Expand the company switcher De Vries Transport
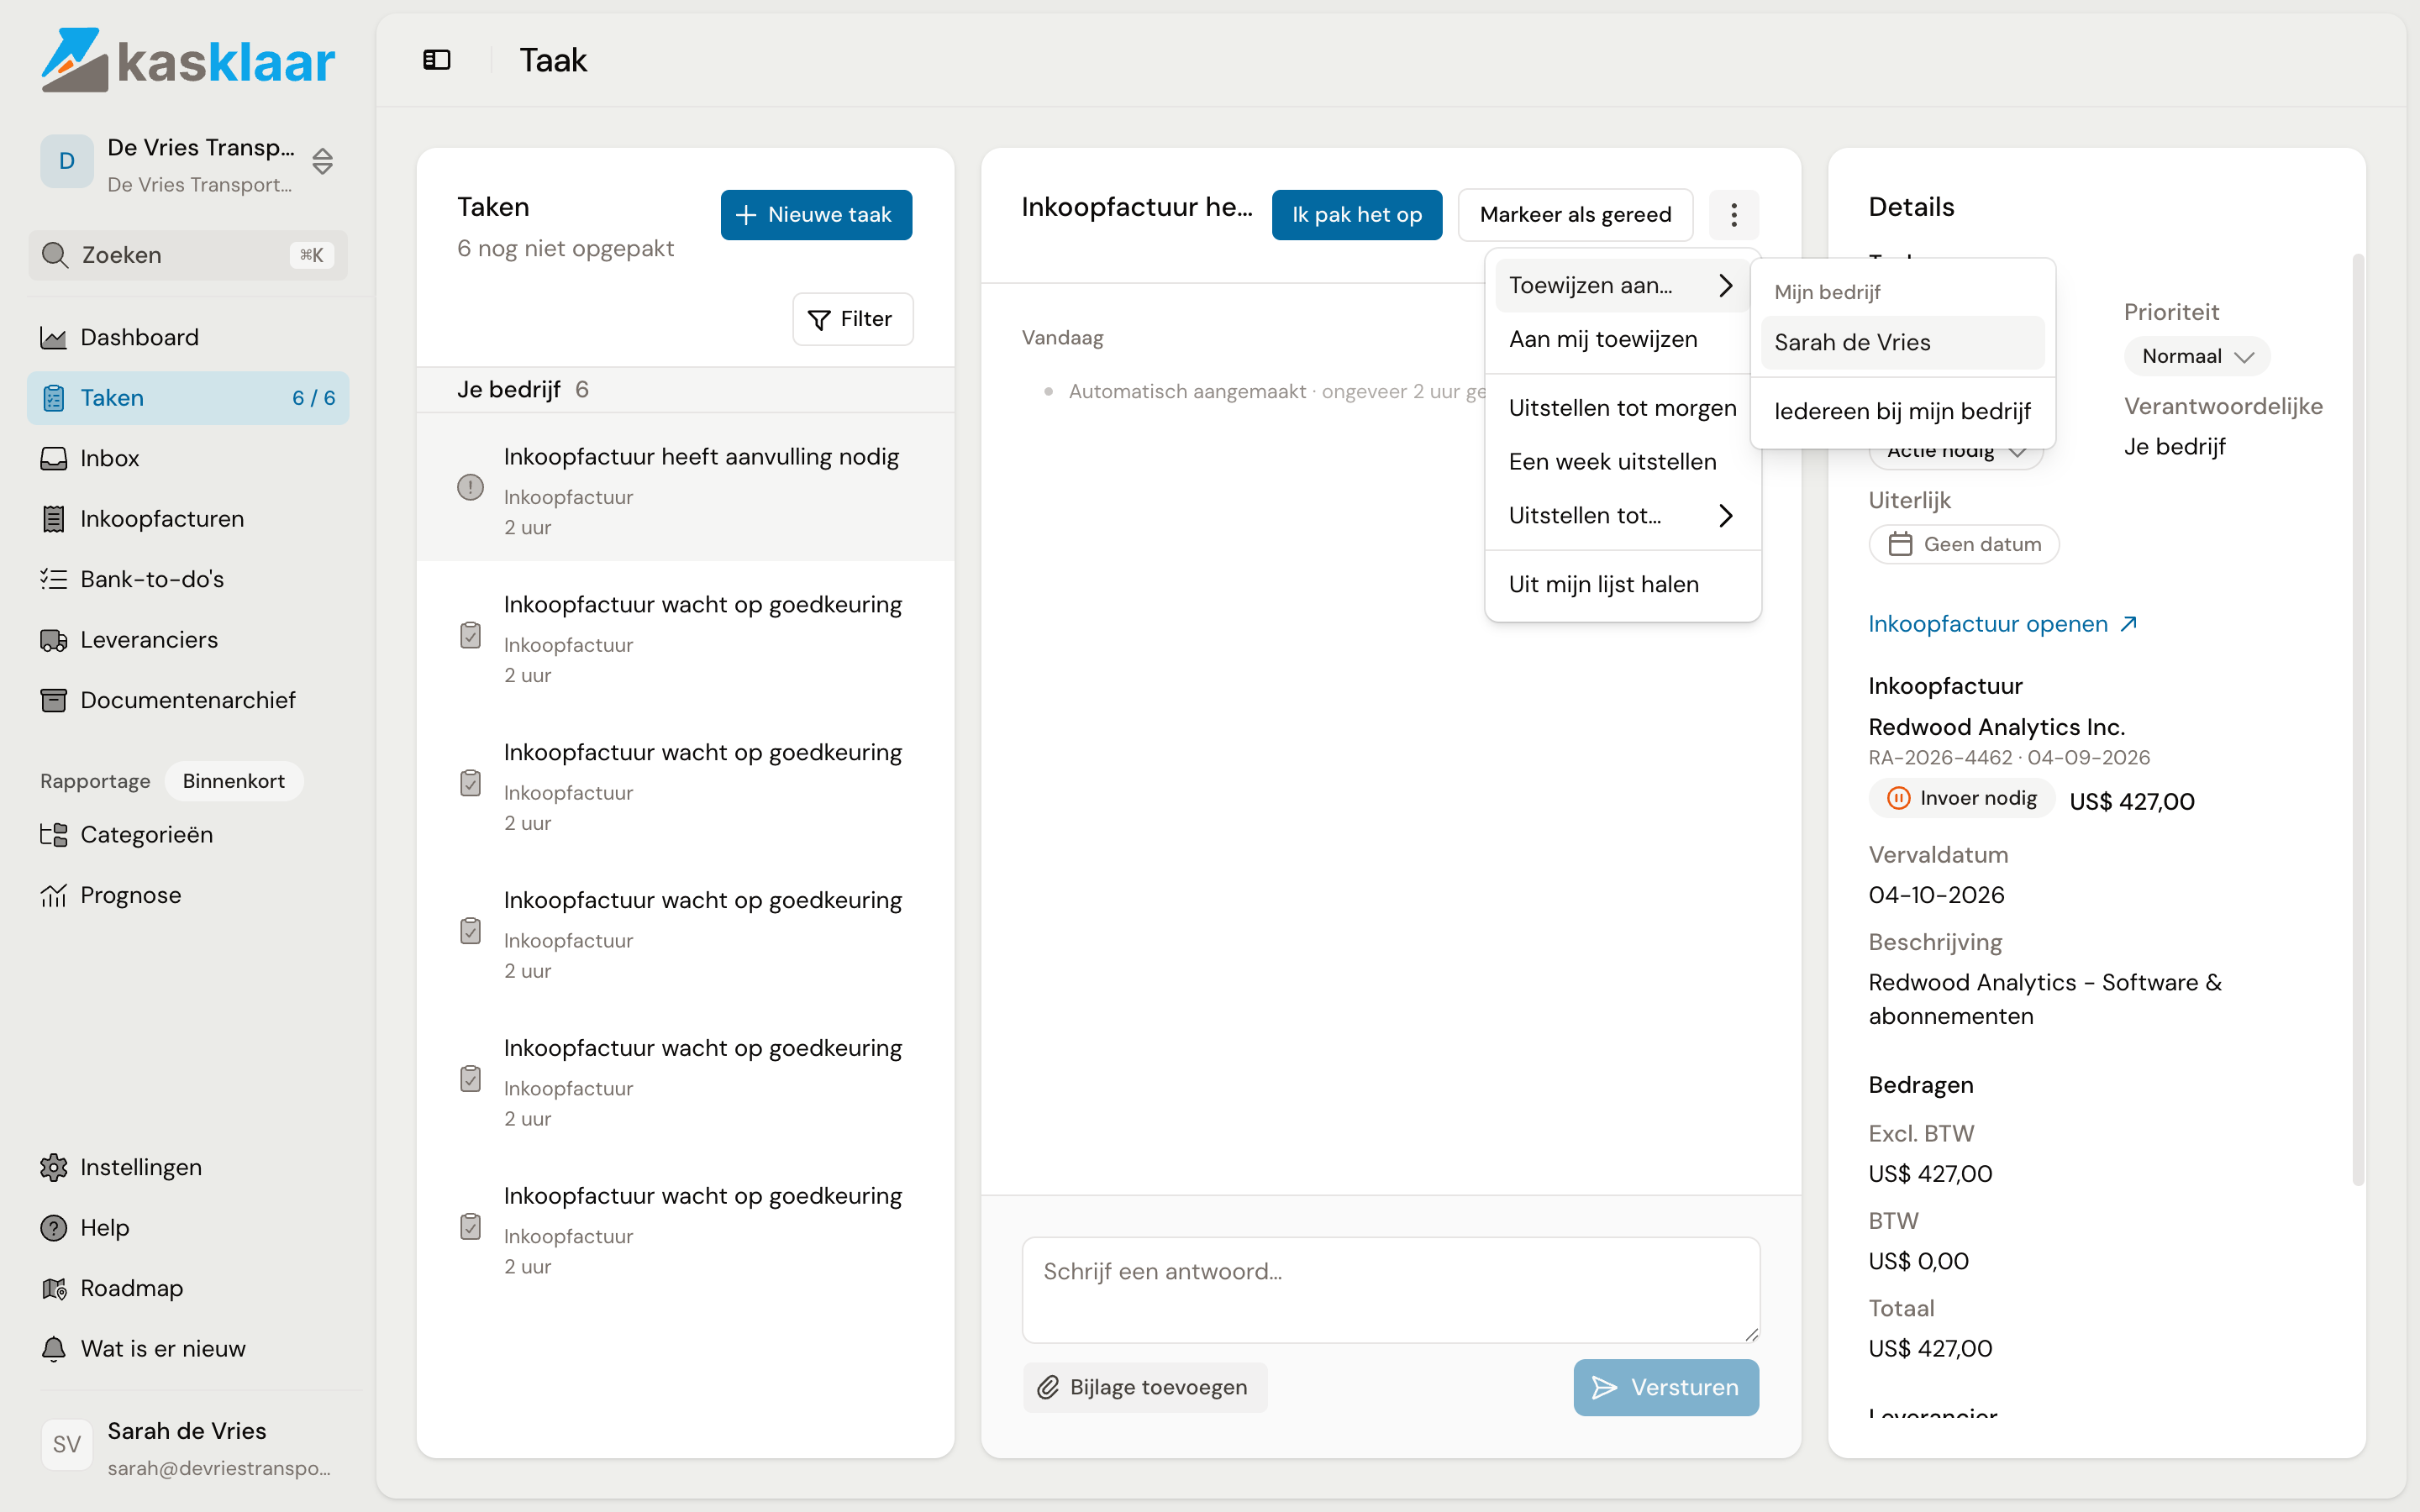This screenshot has height=1512, width=2420. (x=322, y=161)
